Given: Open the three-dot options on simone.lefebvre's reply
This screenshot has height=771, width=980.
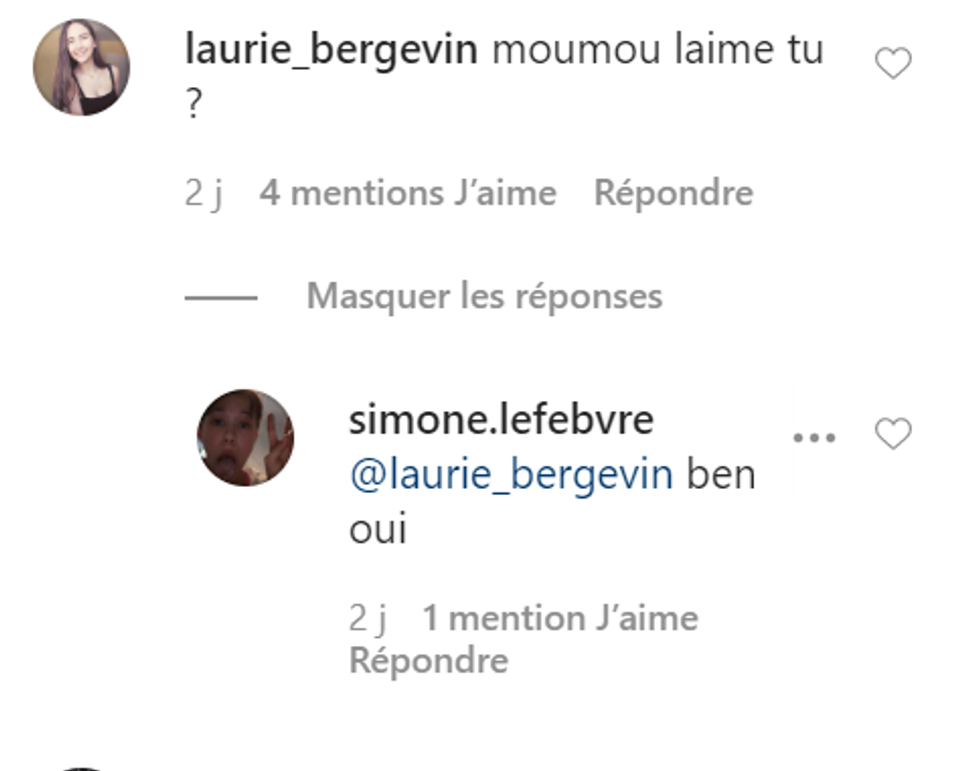Looking at the screenshot, I should (x=814, y=437).
